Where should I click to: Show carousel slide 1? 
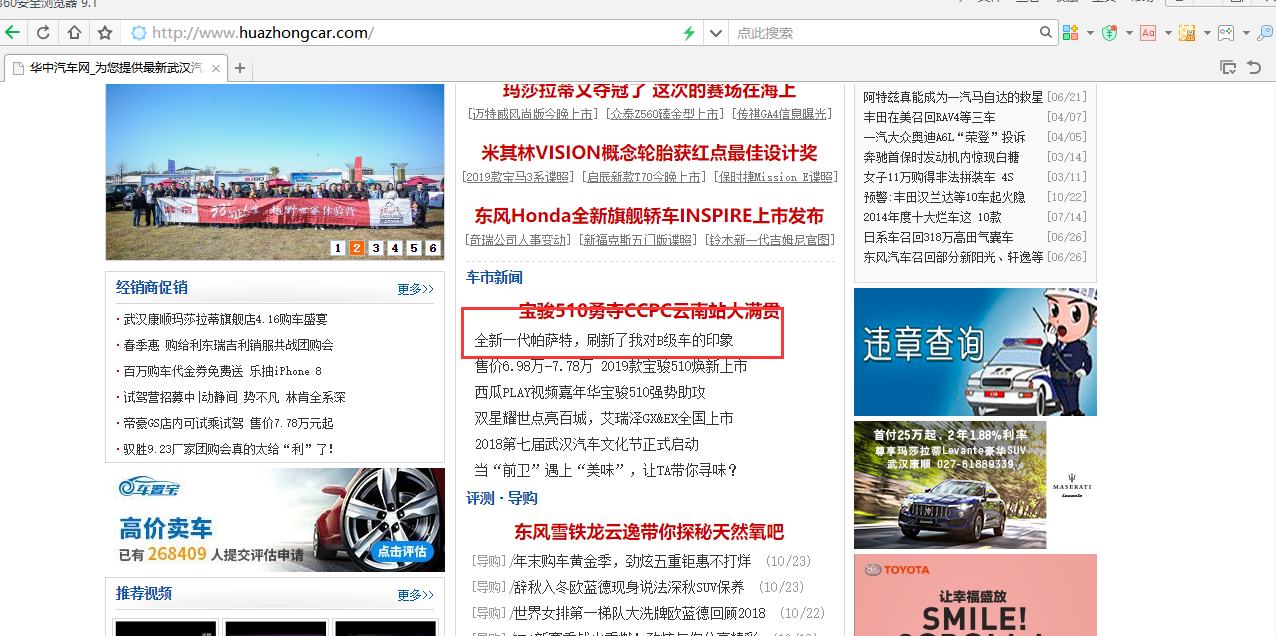[338, 248]
